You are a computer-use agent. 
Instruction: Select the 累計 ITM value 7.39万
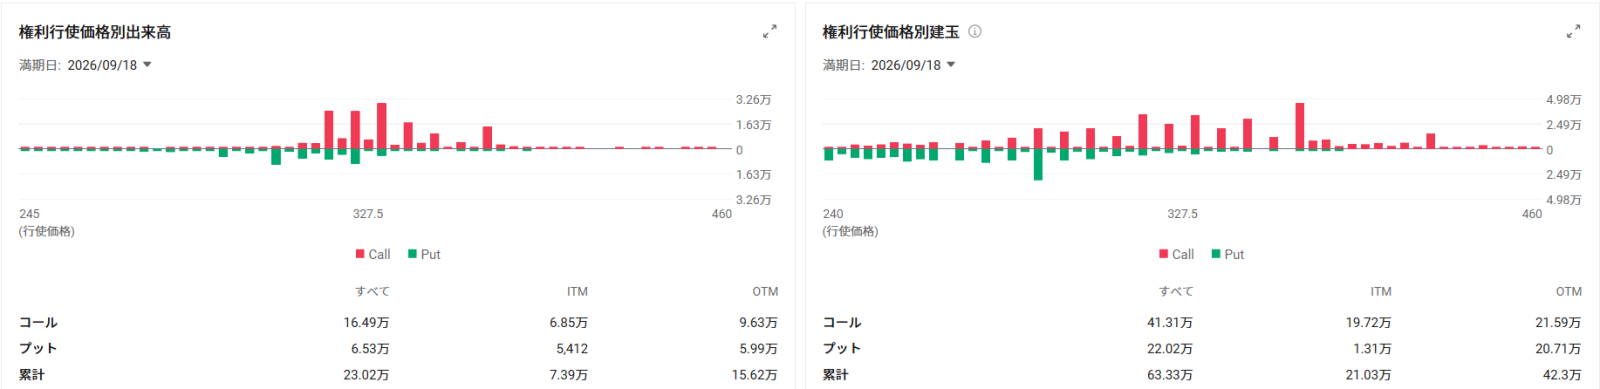(x=568, y=374)
